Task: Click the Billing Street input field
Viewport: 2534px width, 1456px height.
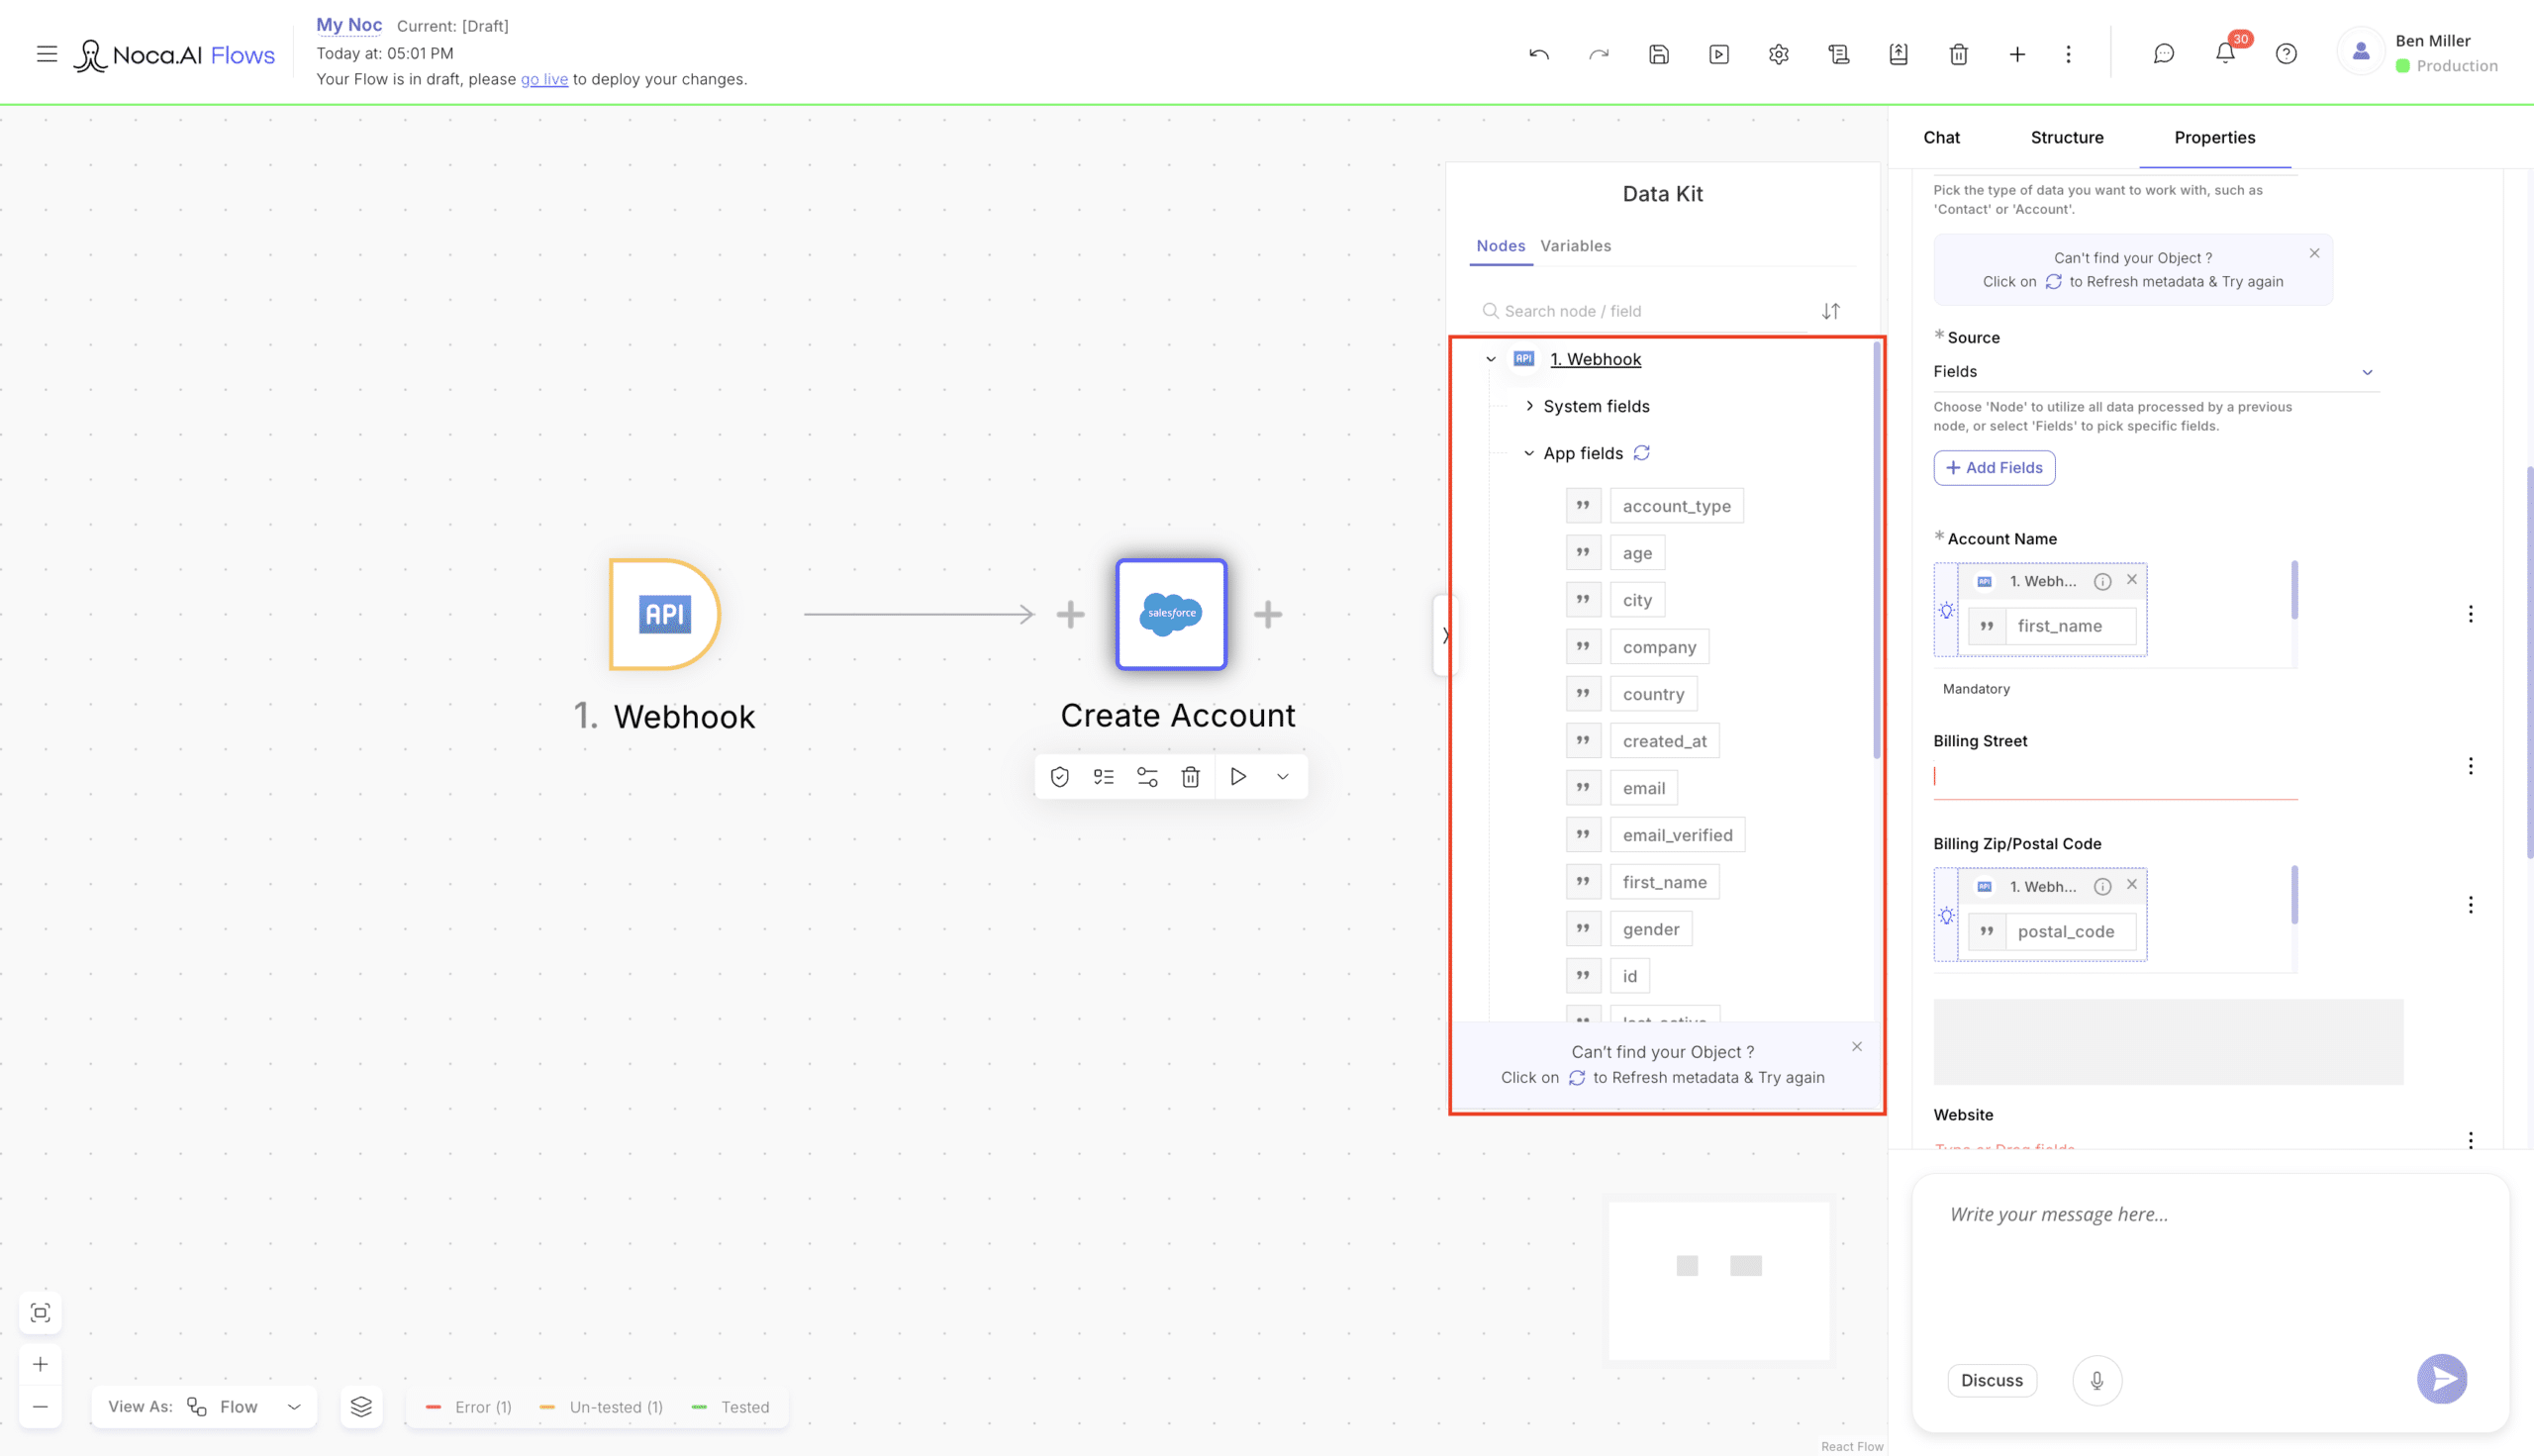Action: [x=2115, y=777]
